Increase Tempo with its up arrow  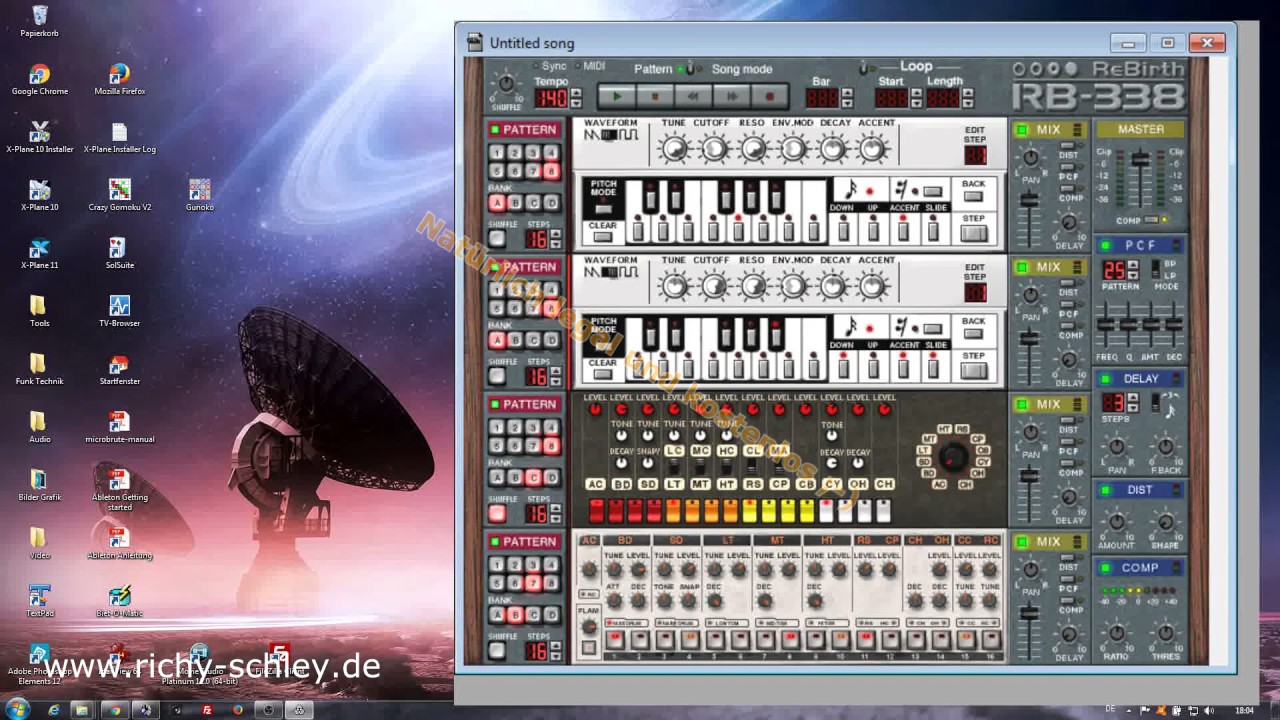coord(576,93)
